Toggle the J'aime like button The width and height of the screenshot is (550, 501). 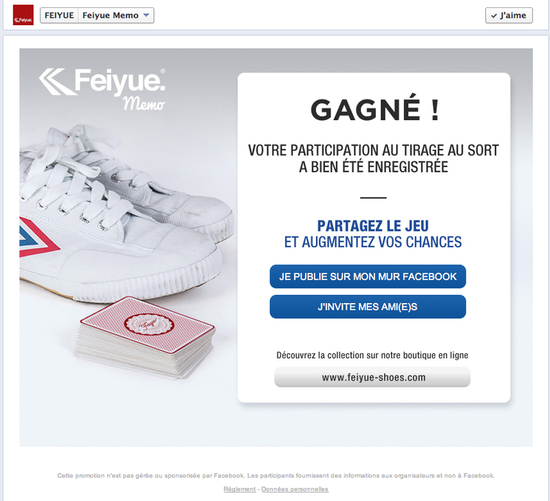click(x=509, y=15)
